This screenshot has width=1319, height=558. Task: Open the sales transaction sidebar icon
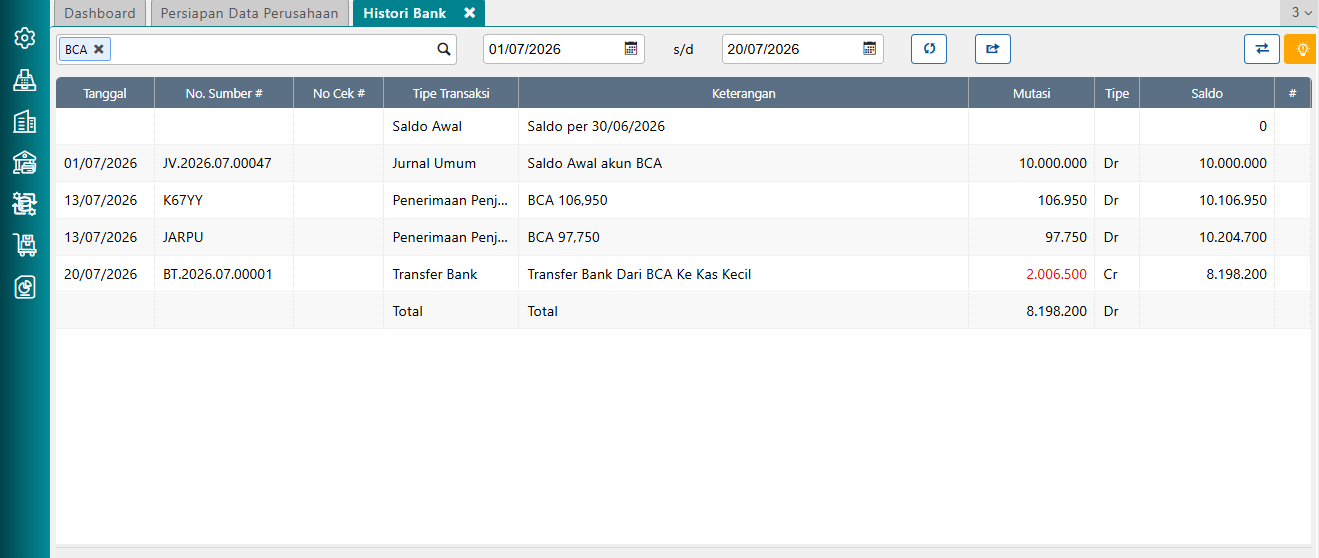tap(24, 204)
